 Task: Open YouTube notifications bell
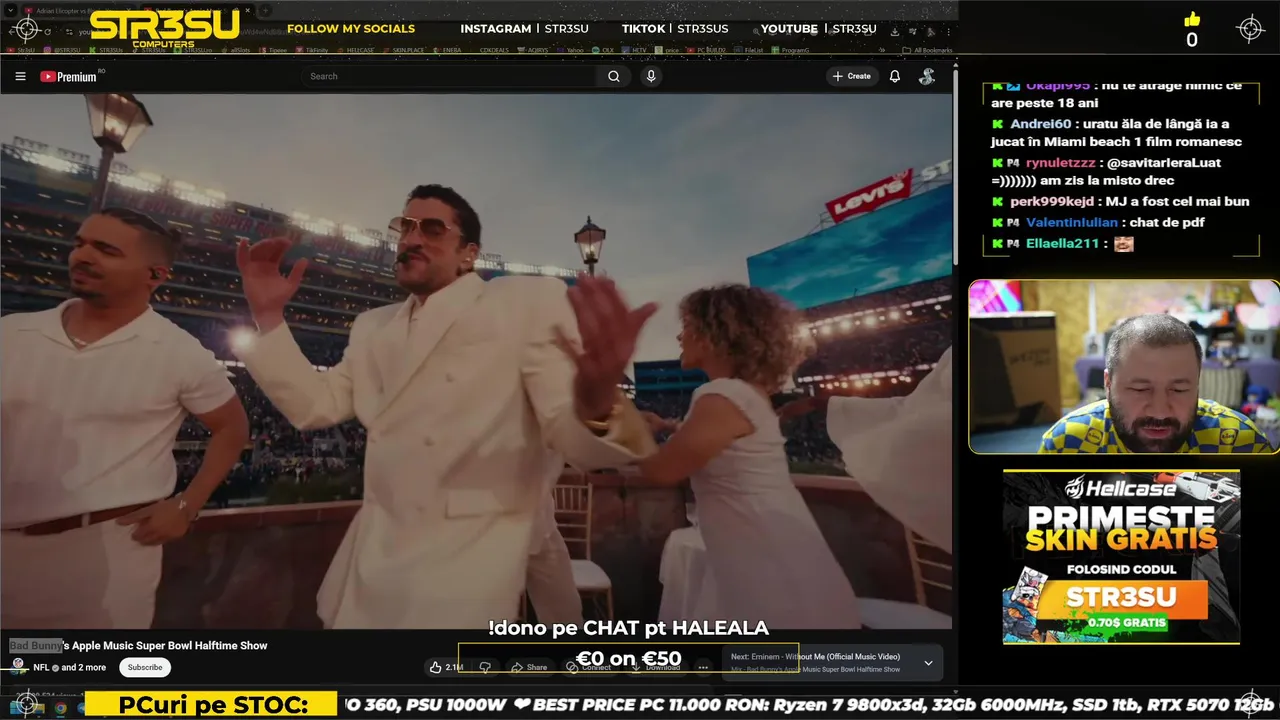[895, 76]
